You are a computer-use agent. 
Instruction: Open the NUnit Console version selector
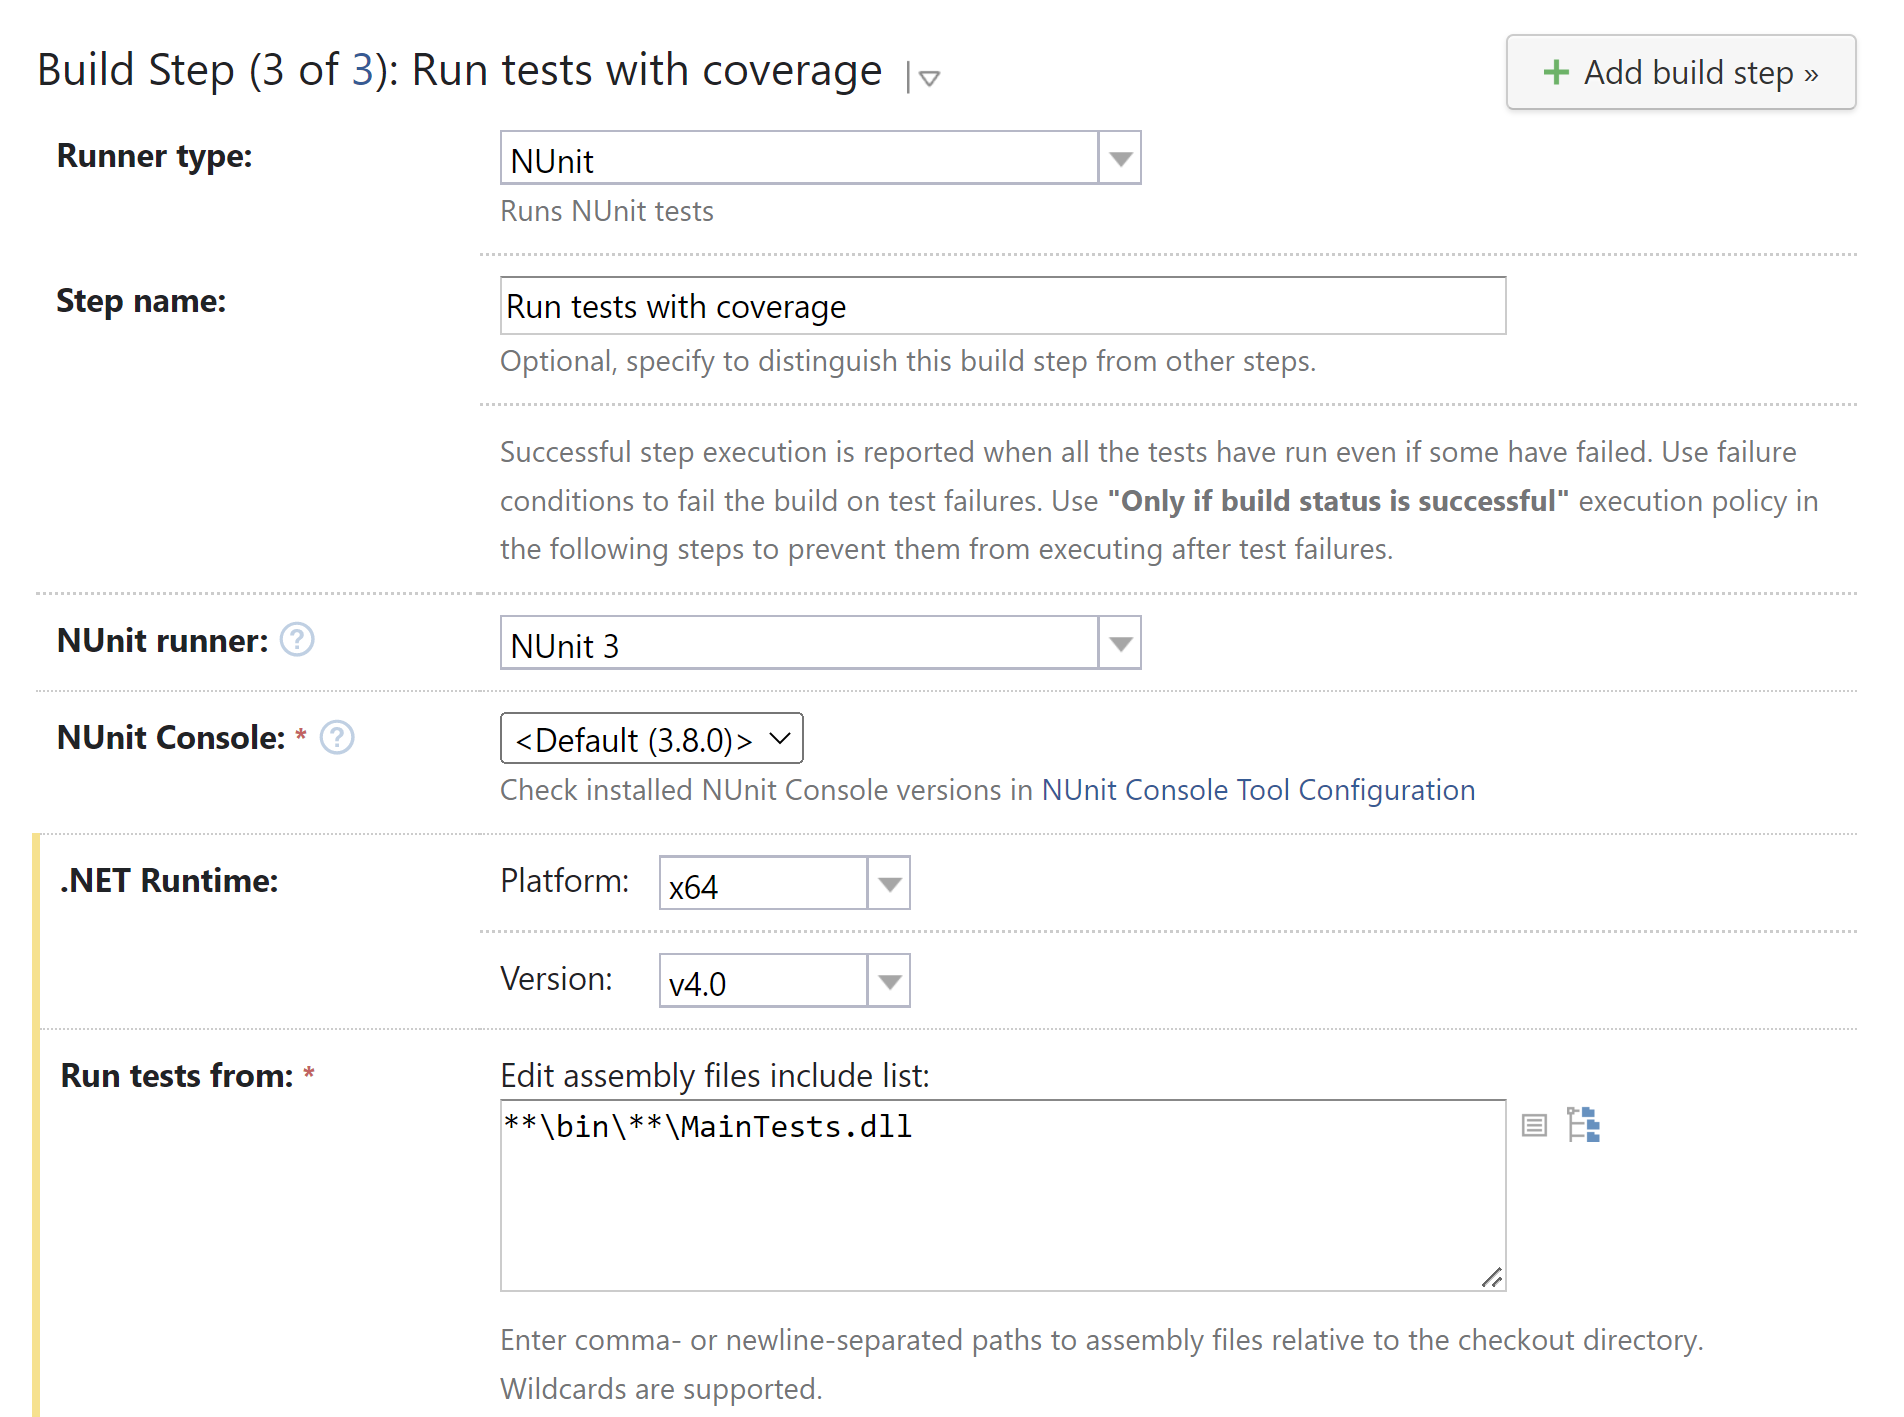[x=651, y=738]
